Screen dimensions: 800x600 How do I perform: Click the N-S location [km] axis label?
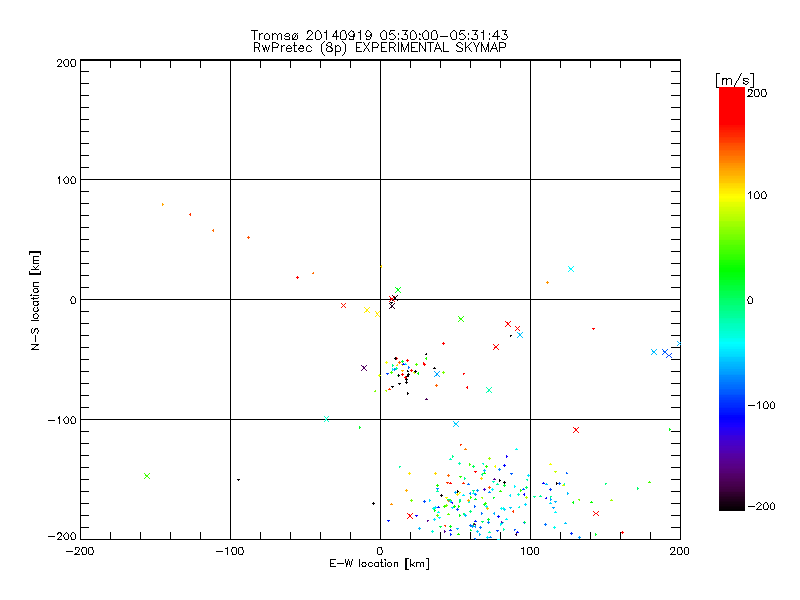coord(35,300)
